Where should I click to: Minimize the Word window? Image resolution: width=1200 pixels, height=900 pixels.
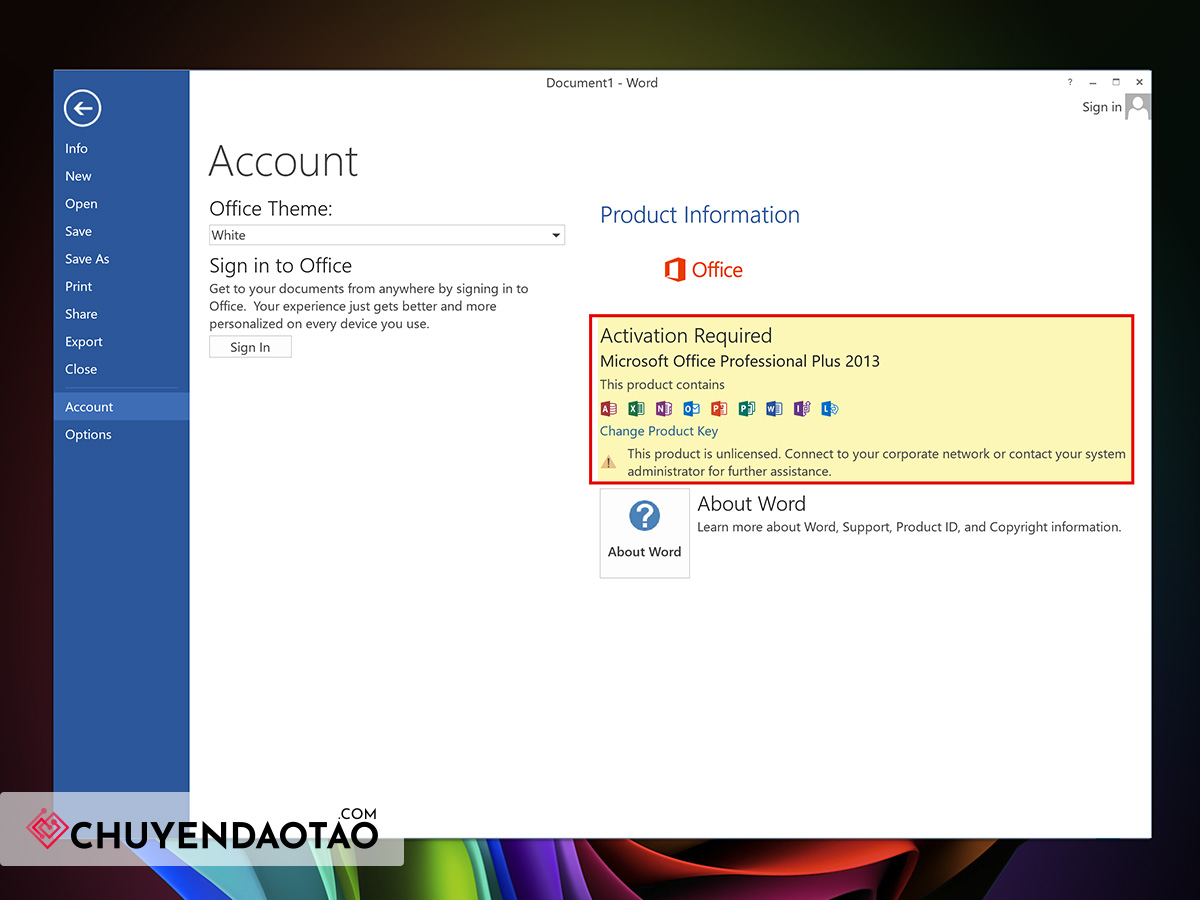[x=1092, y=82]
